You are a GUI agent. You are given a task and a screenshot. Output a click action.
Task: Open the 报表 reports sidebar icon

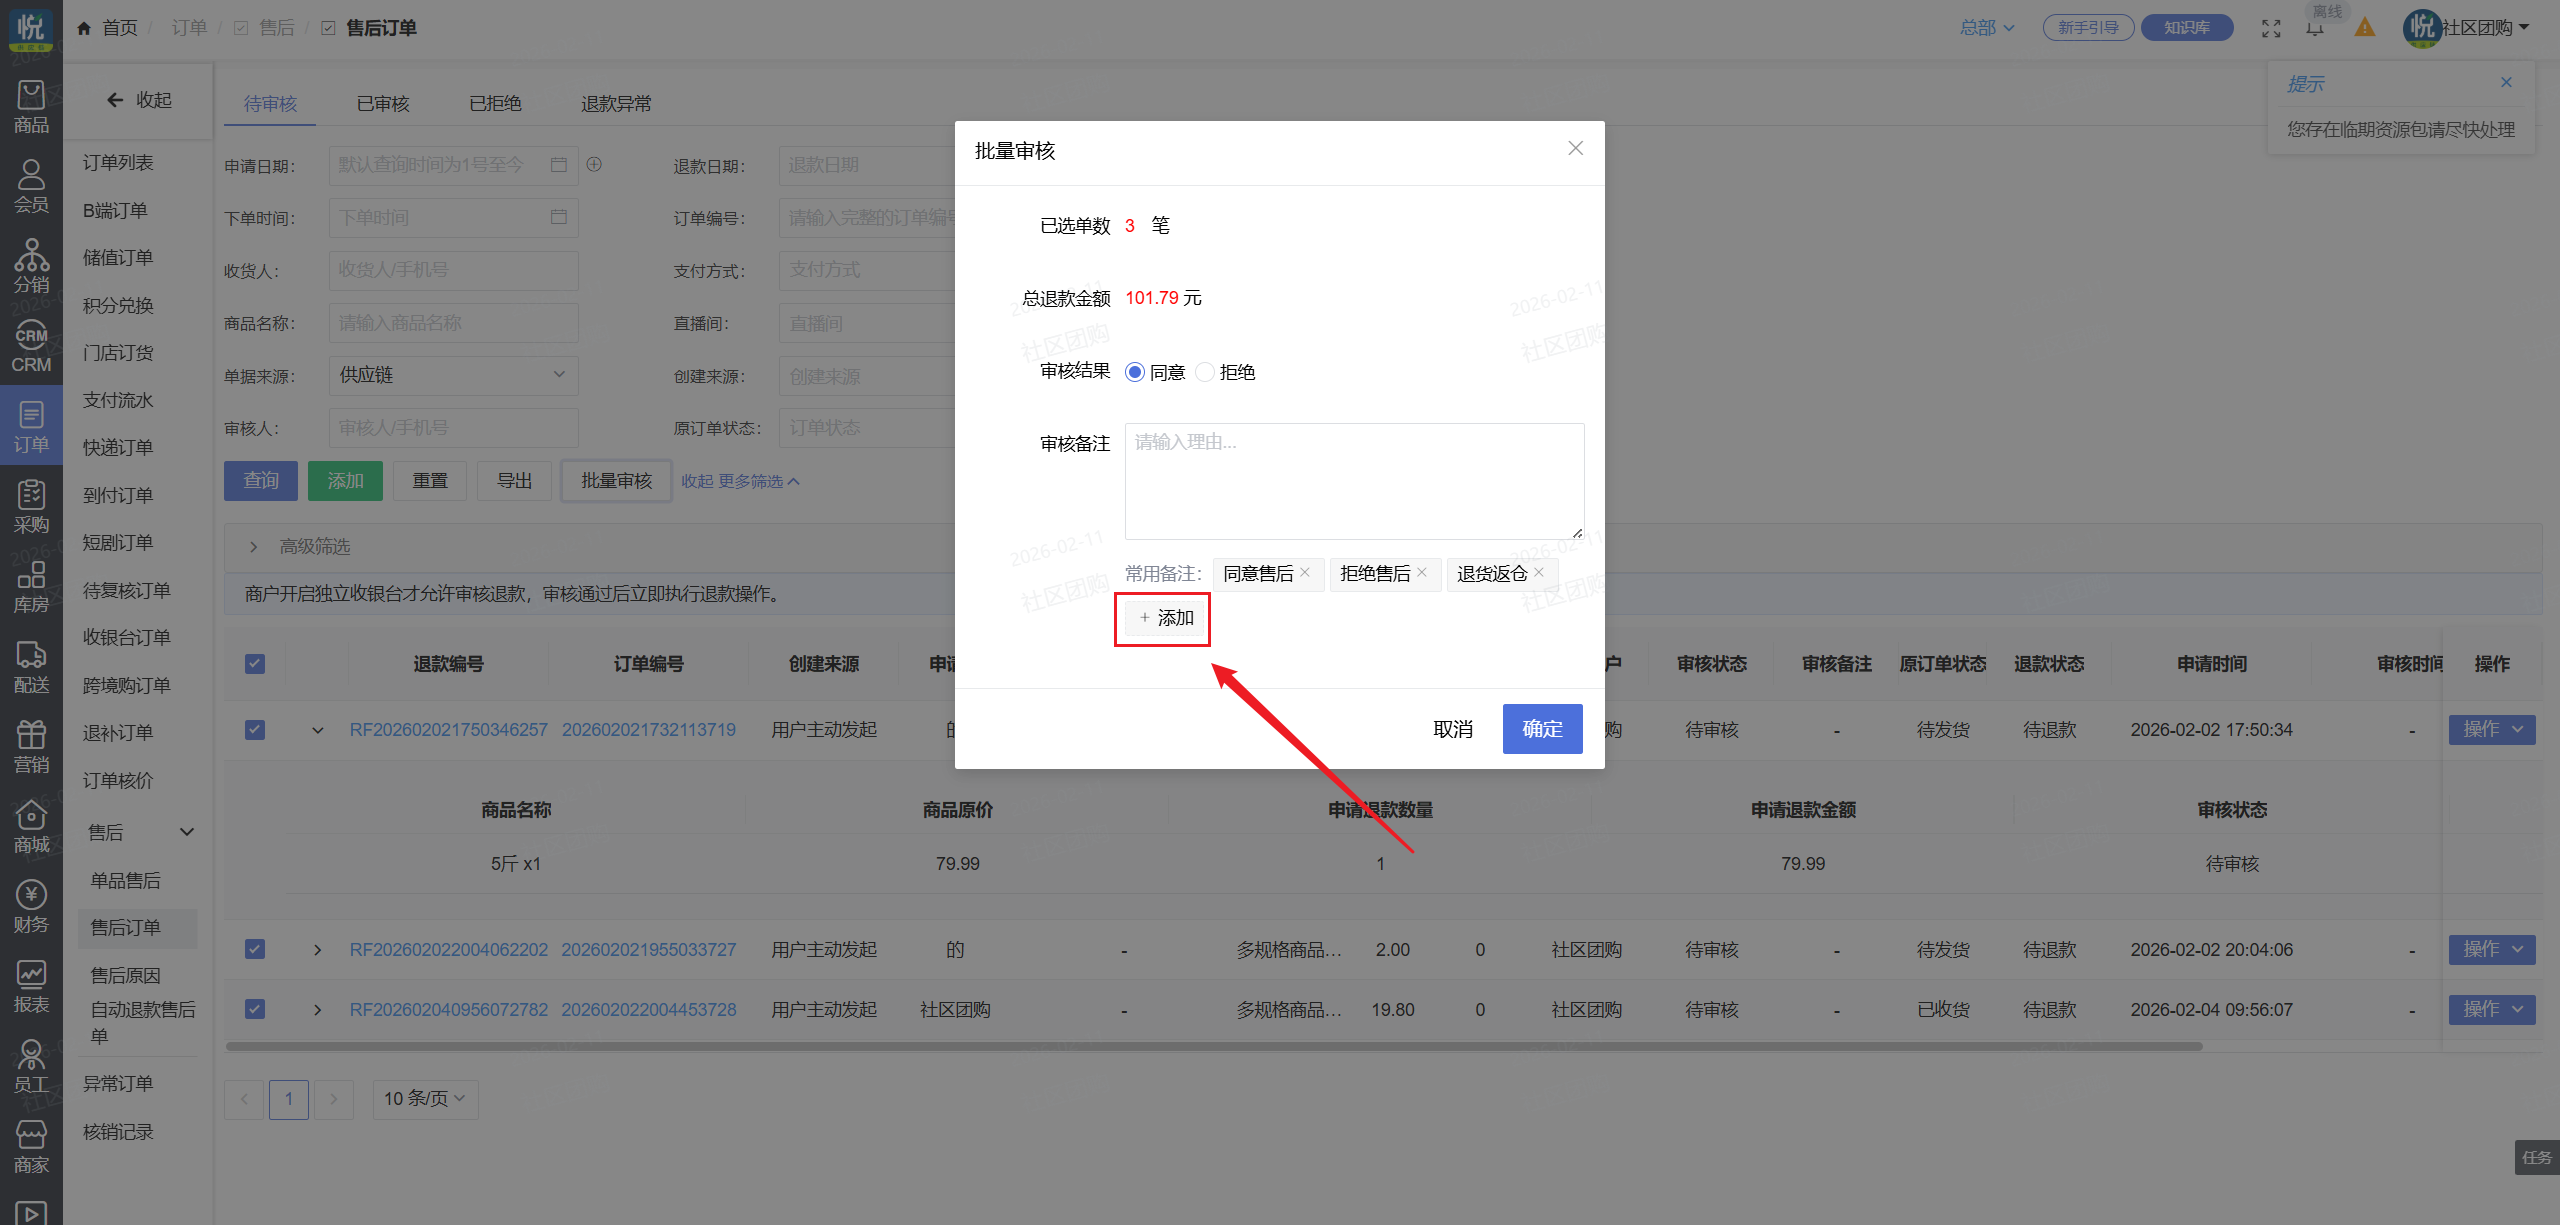pos(31,986)
